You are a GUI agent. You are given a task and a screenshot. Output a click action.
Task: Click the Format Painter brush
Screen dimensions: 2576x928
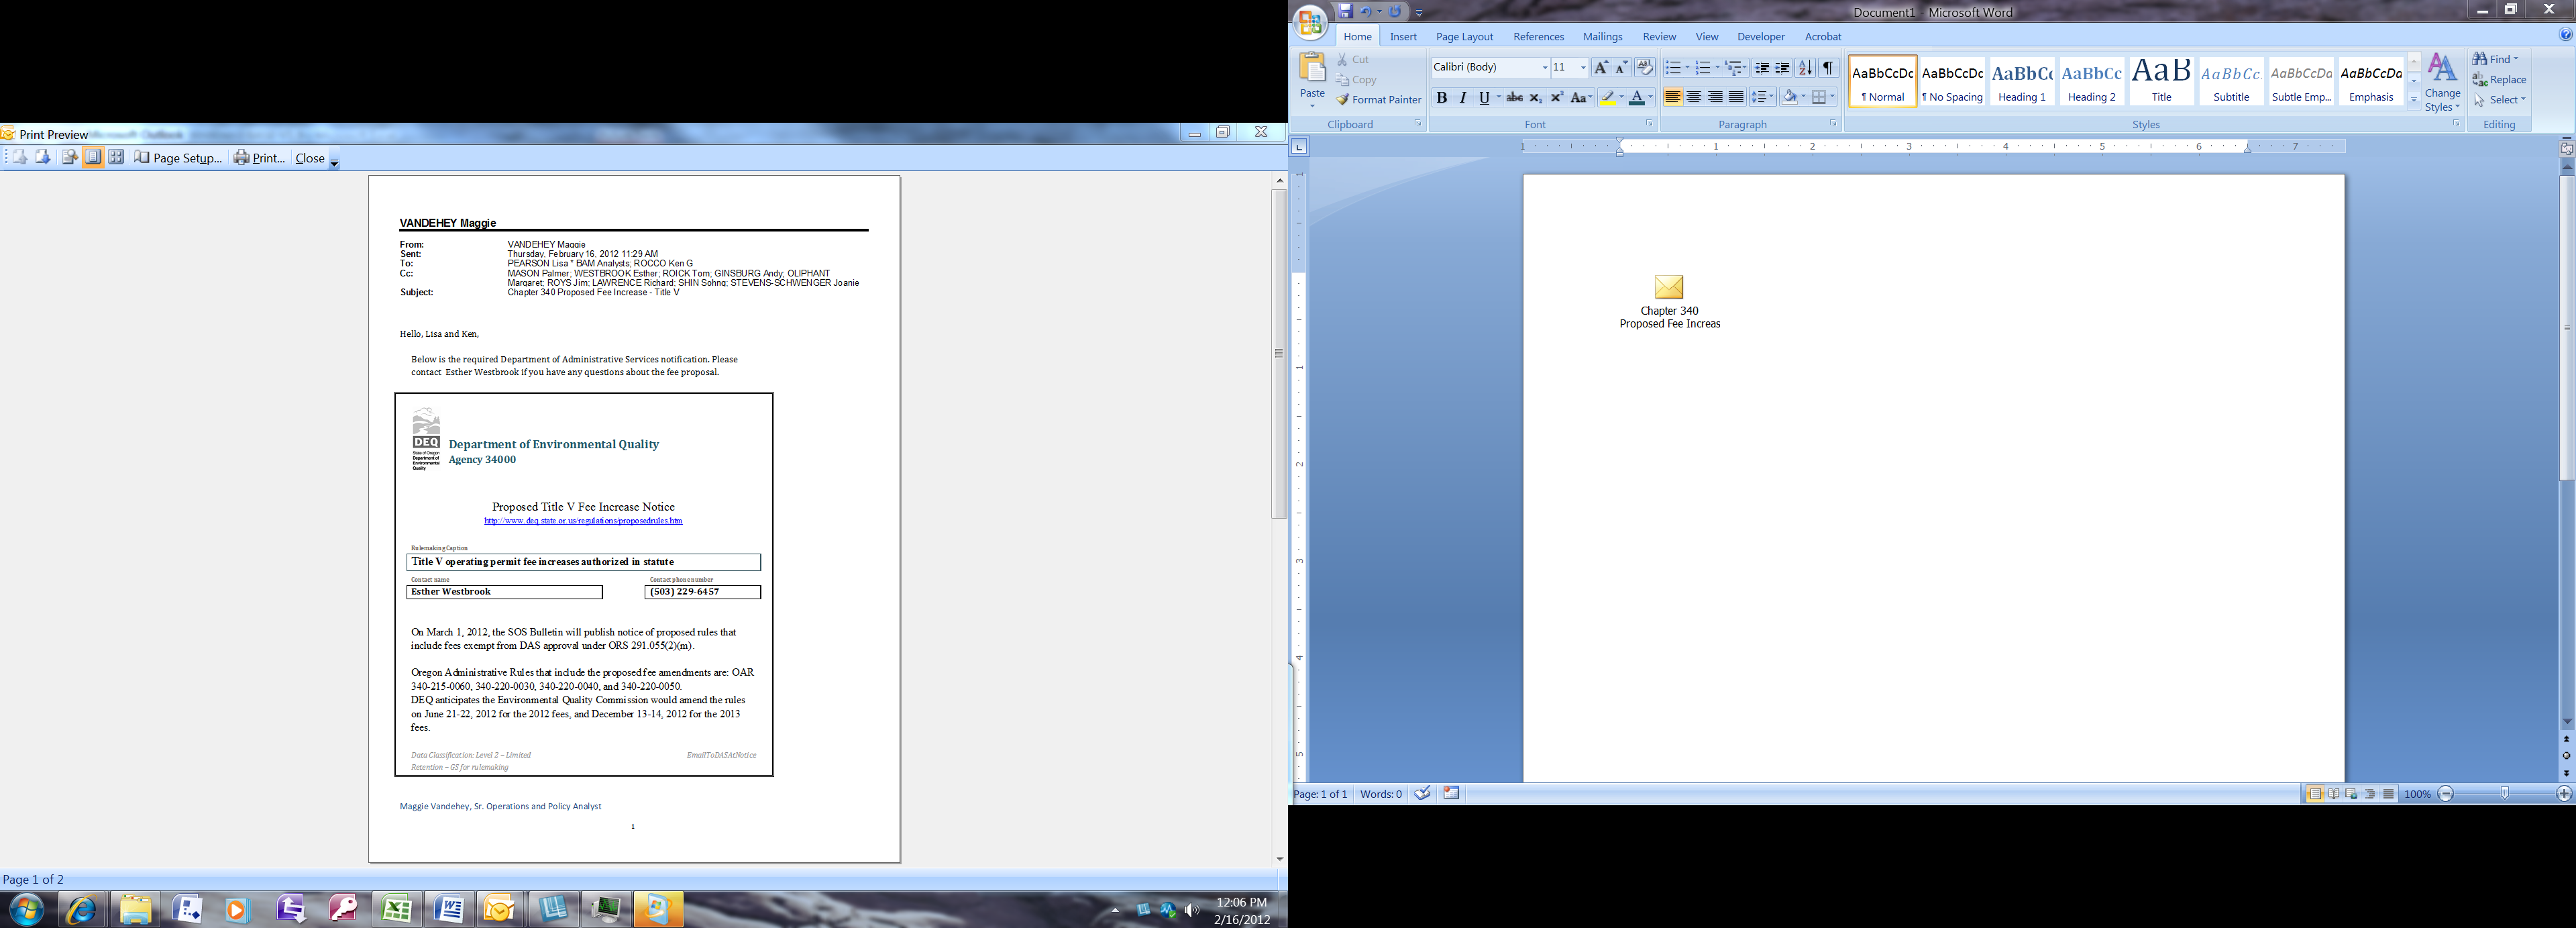pos(1343,99)
